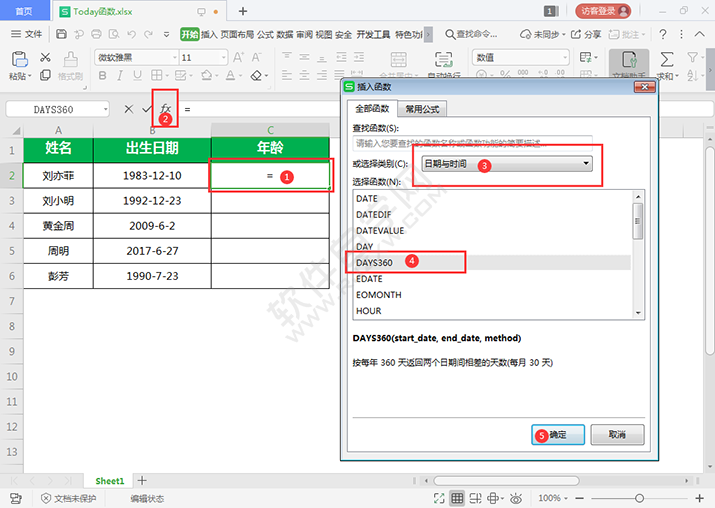The width and height of the screenshot is (715, 508).
Task: Switch to the Insert ribbon tab
Action: (209, 34)
